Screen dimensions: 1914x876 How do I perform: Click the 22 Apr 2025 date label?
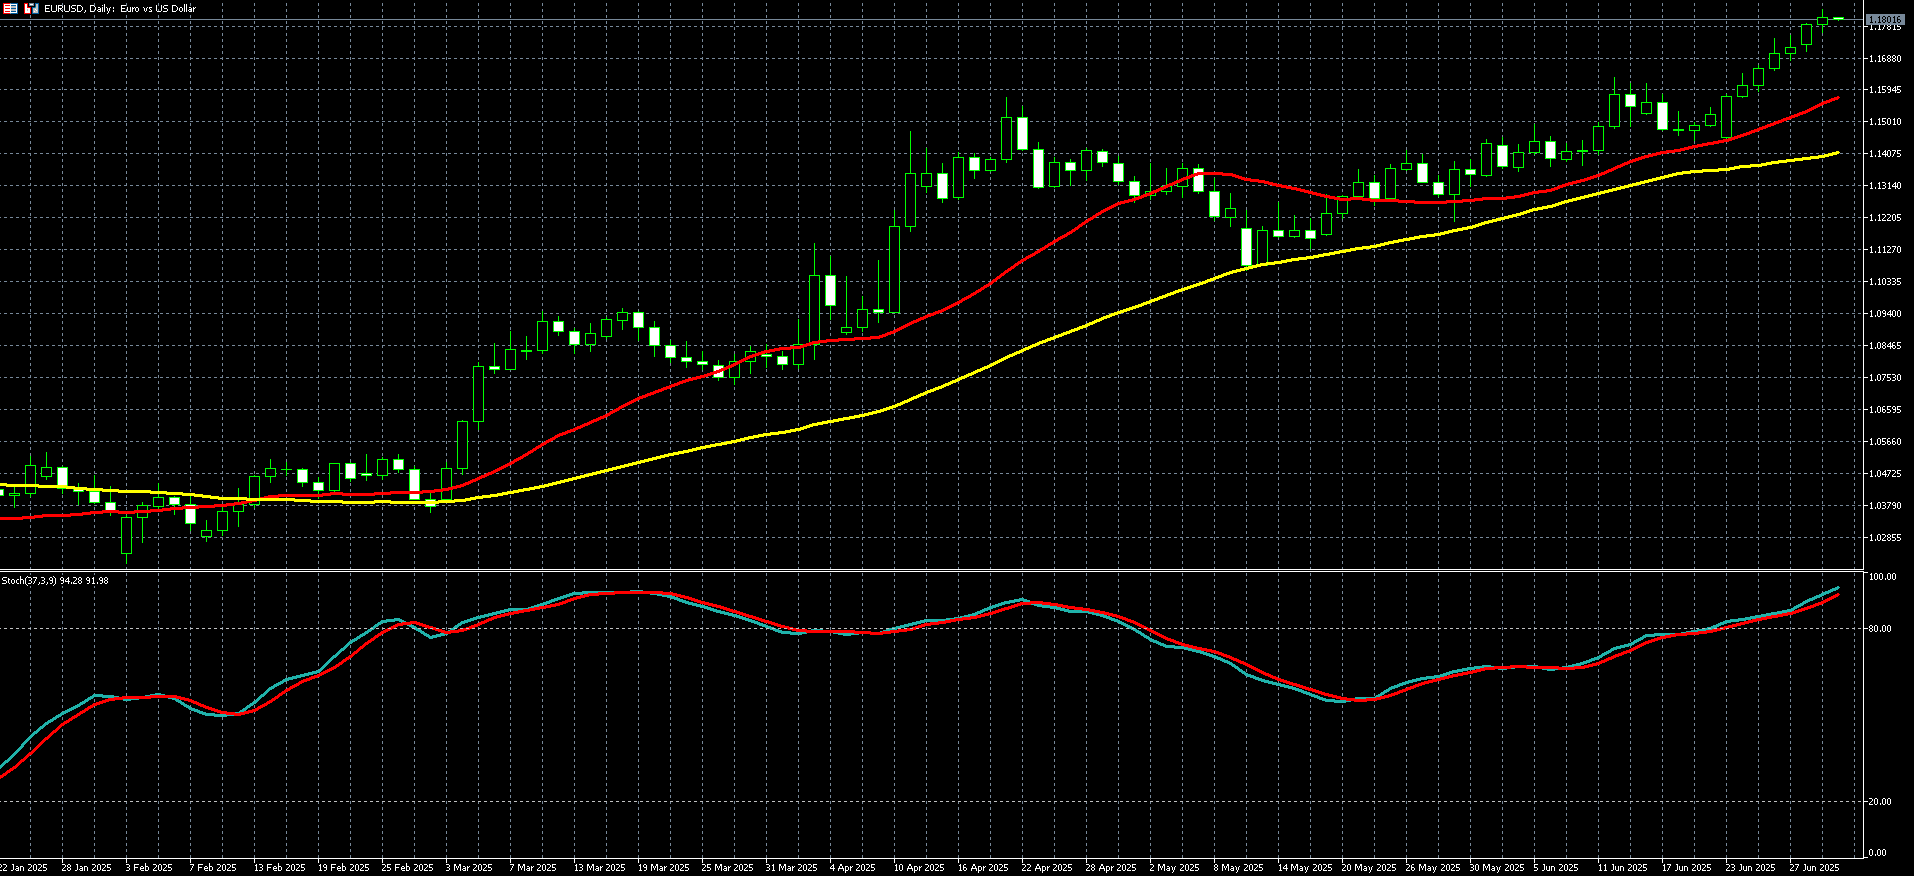tap(1047, 868)
